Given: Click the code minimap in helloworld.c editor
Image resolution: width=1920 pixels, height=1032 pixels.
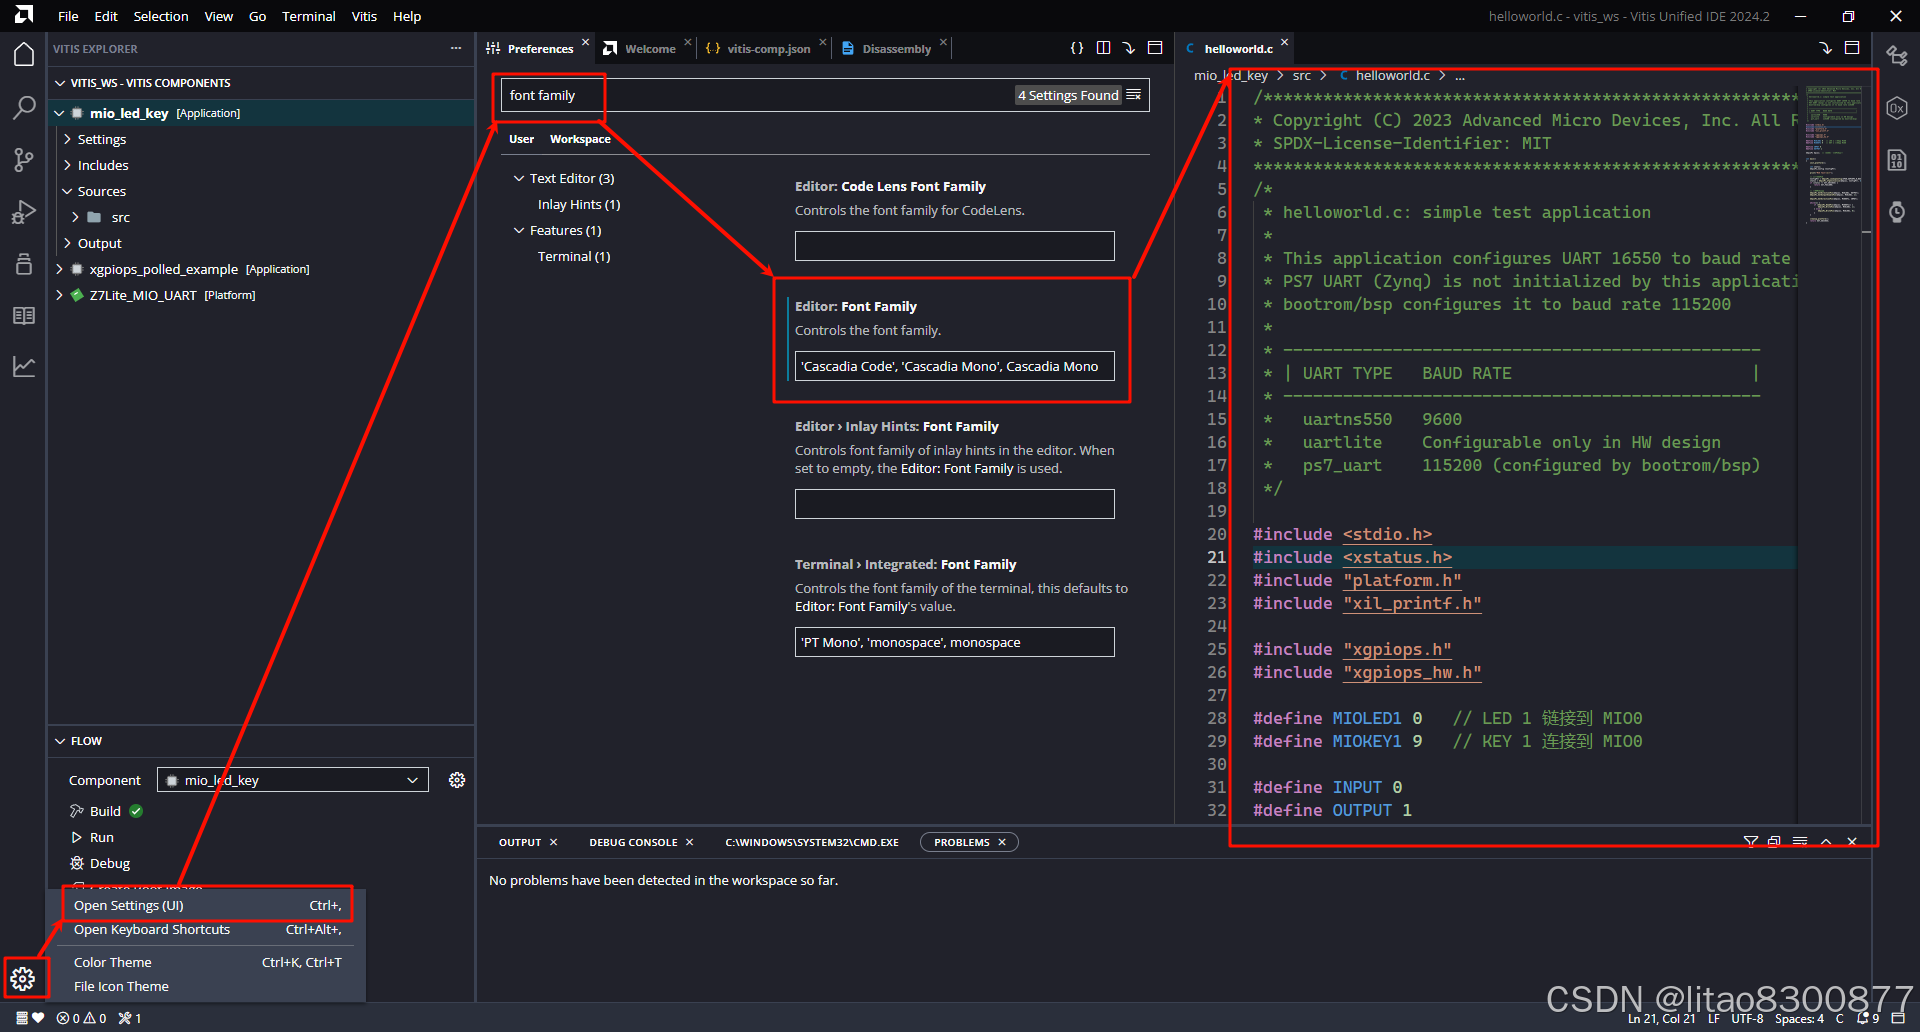Looking at the screenshot, I should (1832, 155).
